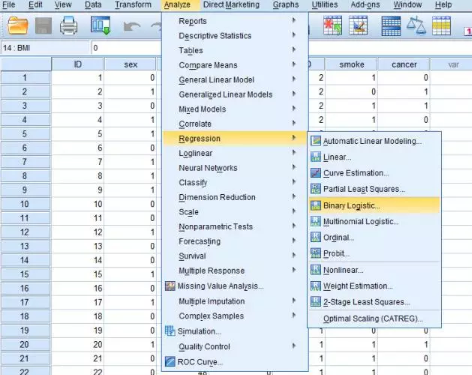Open file with the yellow folder icon
The width and height of the screenshot is (472, 375).
coord(18,26)
